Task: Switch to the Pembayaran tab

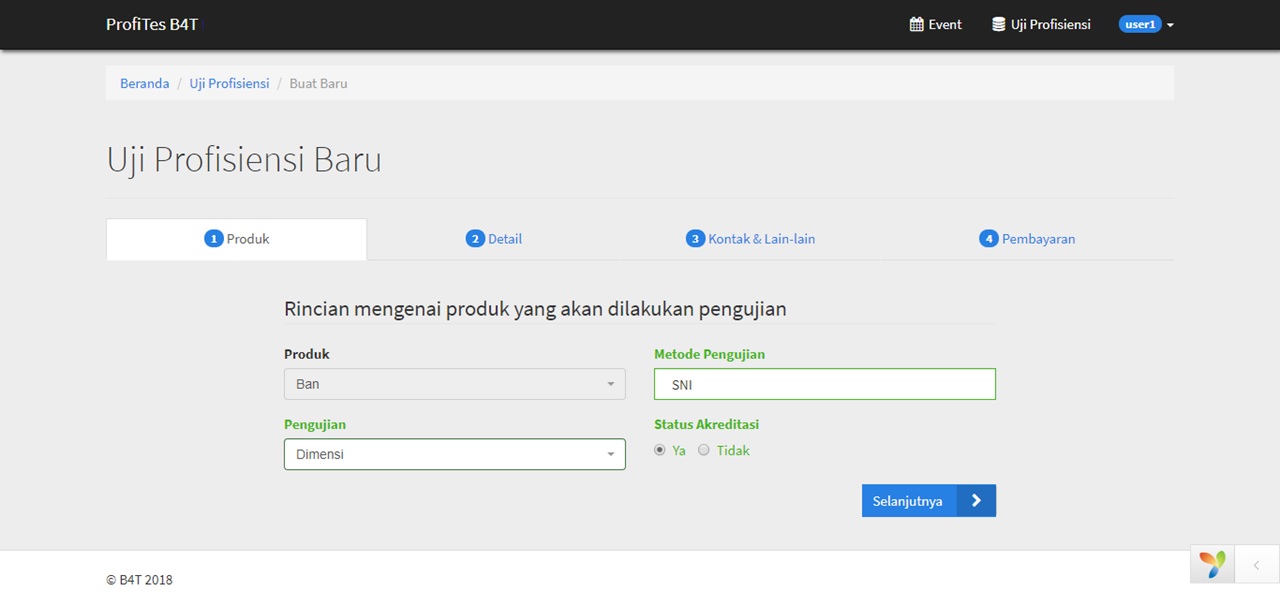Action: 1038,239
